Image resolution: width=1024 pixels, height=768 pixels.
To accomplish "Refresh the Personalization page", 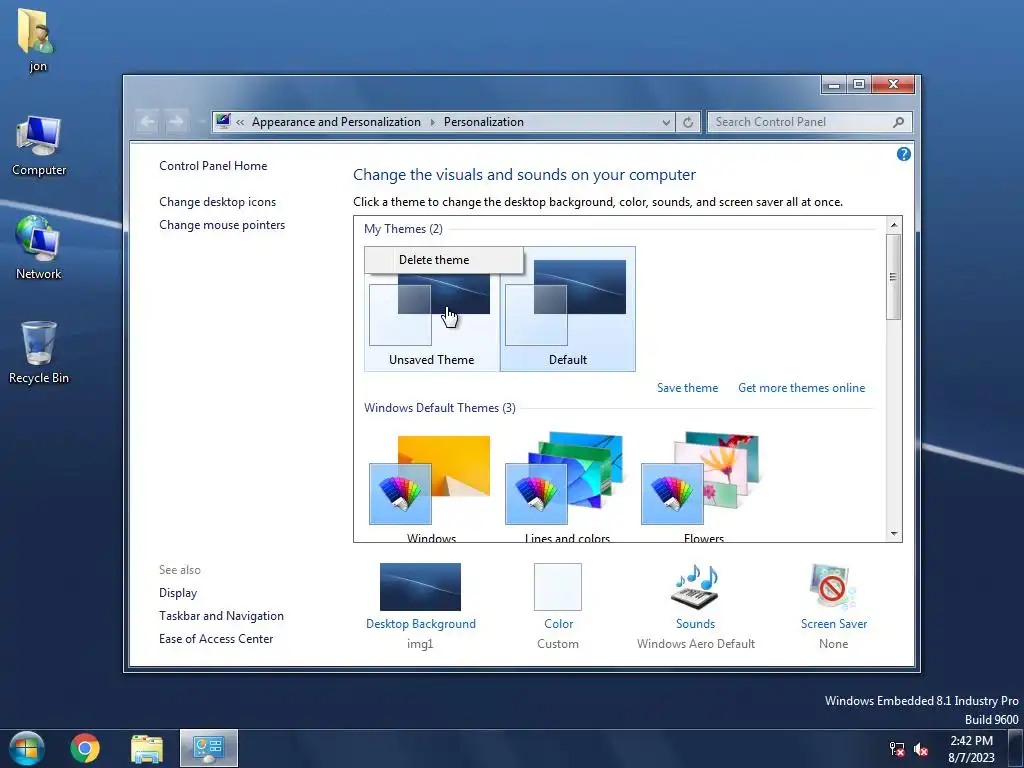I will (x=688, y=122).
